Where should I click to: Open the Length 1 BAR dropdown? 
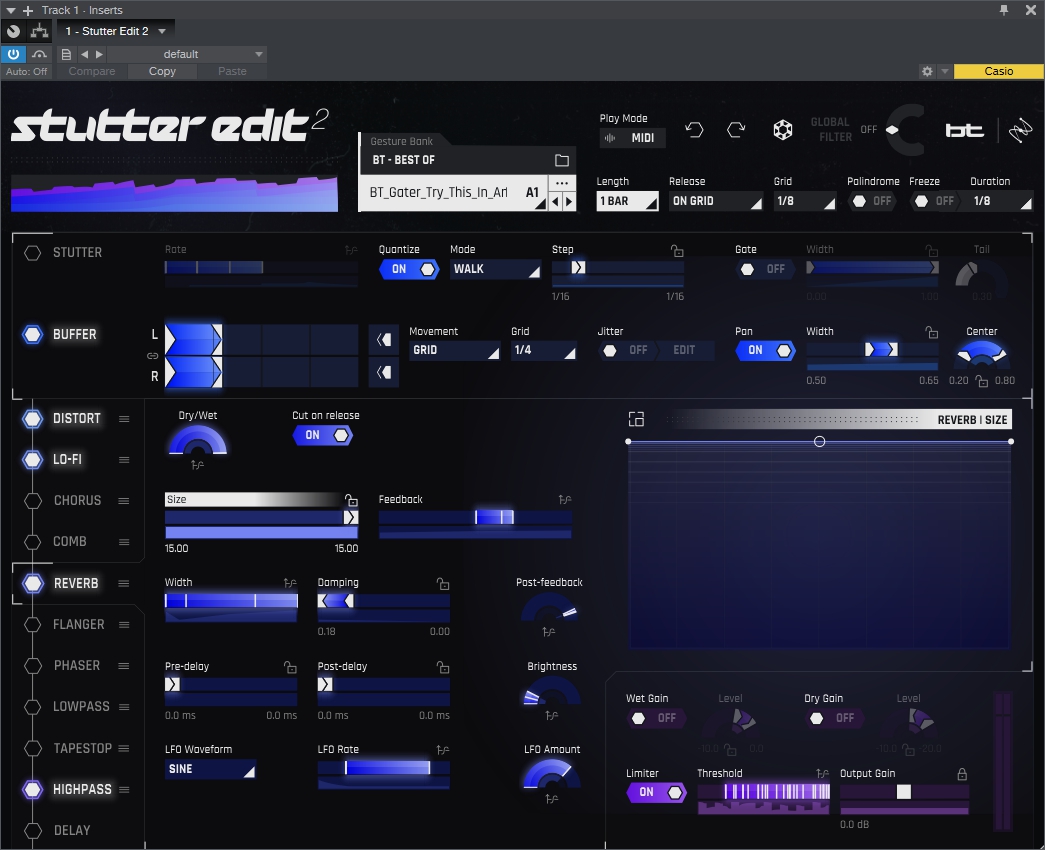coord(627,201)
